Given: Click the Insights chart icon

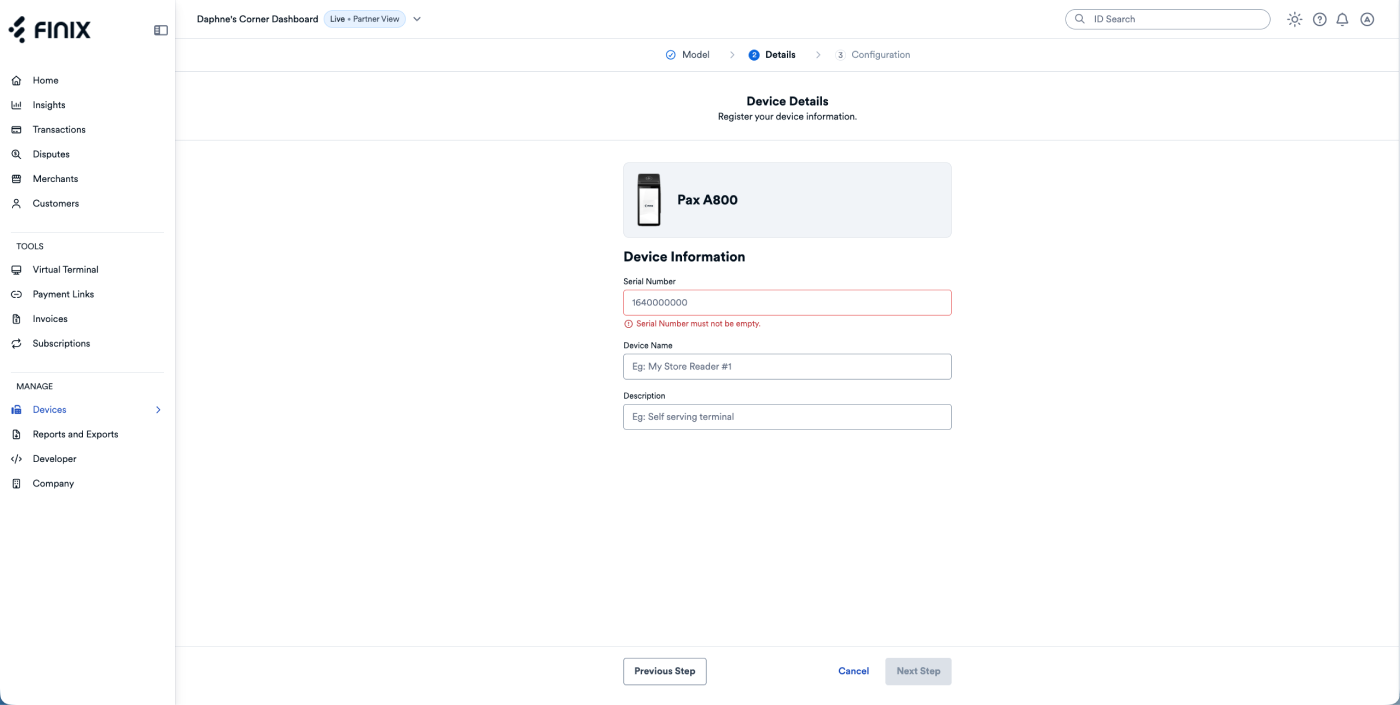Looking at the screenshot, I should (x=16, y=105).
